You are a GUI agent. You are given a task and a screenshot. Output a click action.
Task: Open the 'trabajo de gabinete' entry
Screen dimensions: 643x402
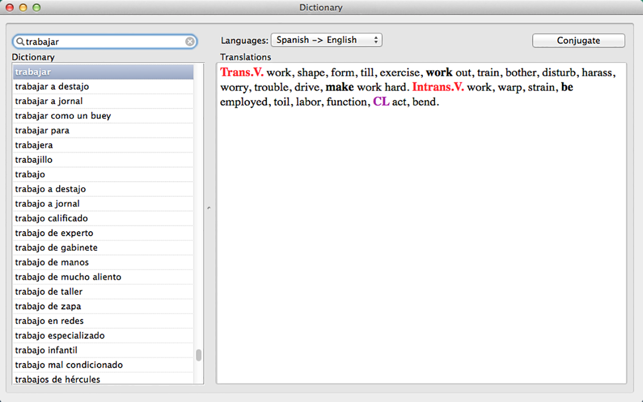[103, 248]
